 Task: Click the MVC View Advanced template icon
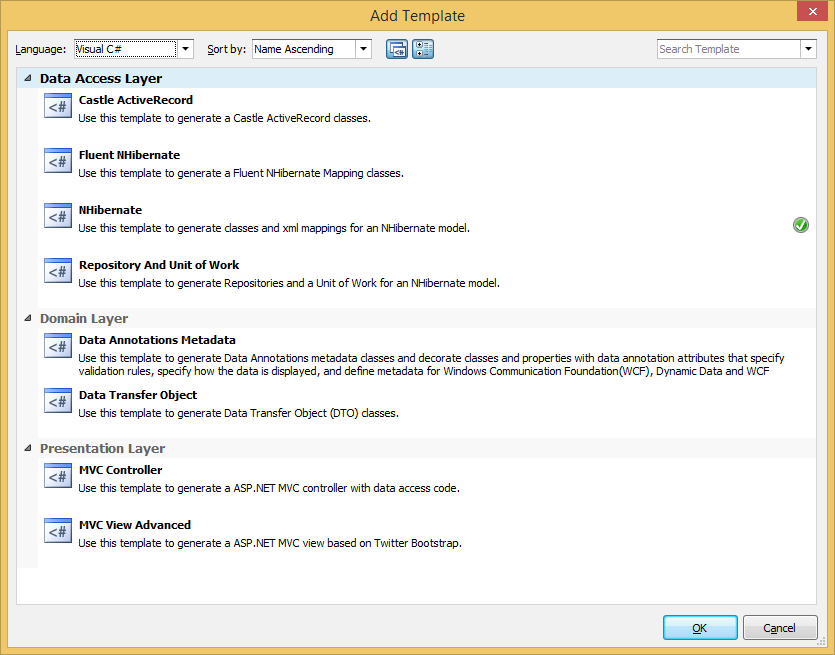coord(58,531)
